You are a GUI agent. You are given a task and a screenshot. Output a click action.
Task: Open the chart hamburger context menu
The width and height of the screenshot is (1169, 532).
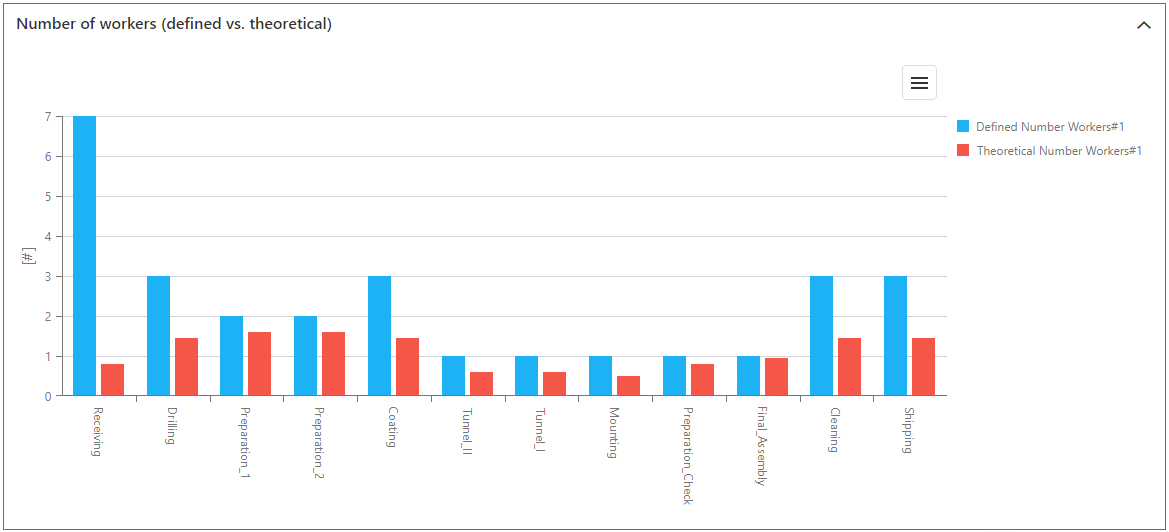[919, 83]
